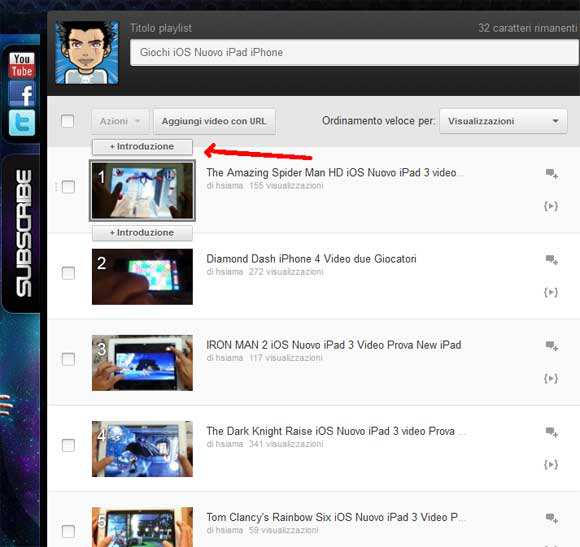Add note icon for Diamond Dash video
This screenshot has width=580, height=547.
pos(552,260)
